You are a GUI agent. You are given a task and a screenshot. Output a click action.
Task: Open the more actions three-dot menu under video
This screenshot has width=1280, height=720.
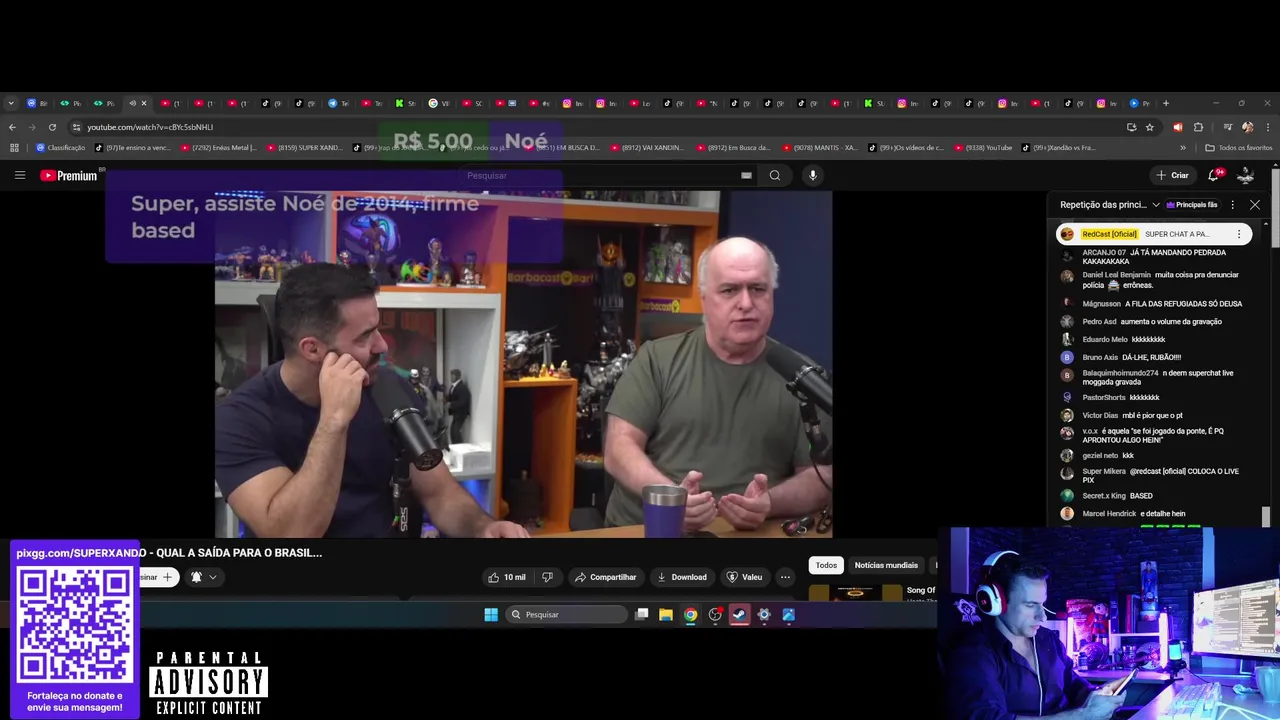(785, 577)
